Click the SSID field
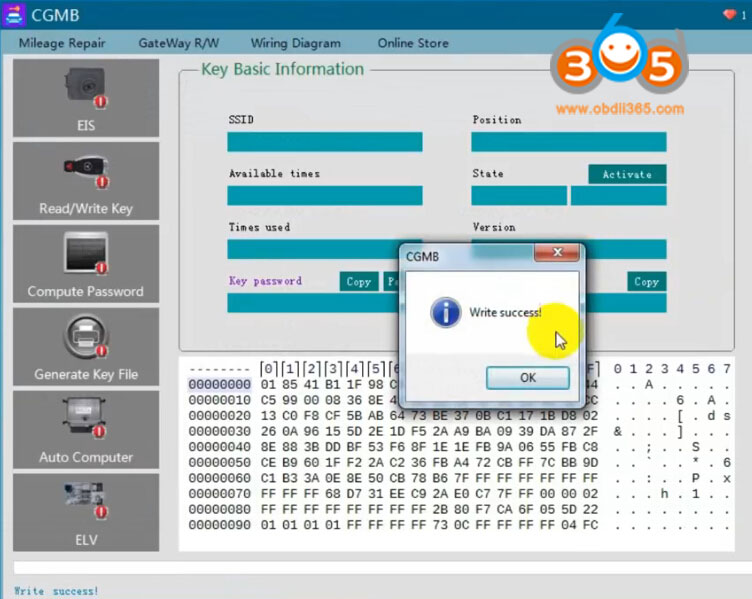Image resolution: width=752 pixels, height=599 pixels. click(x=325, y=142)
